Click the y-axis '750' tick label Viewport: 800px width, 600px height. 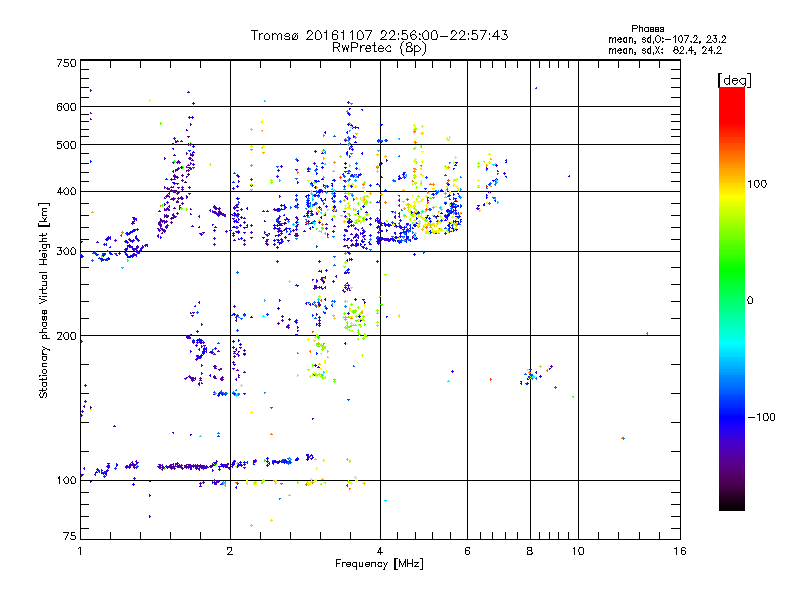tap(66, 63)
